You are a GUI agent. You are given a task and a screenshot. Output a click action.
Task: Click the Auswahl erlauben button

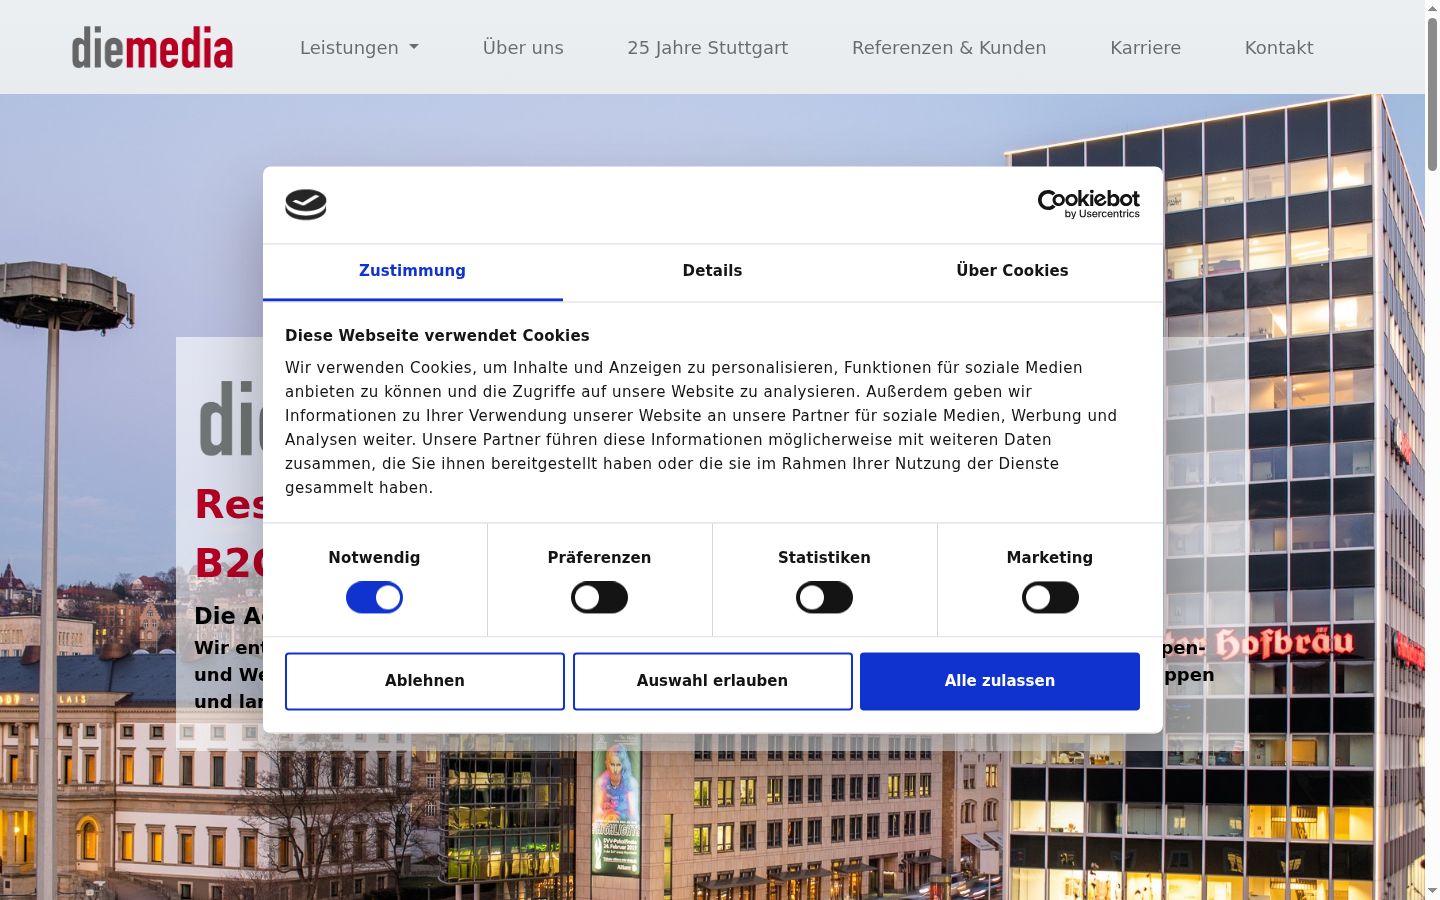(x=712, y=681)
